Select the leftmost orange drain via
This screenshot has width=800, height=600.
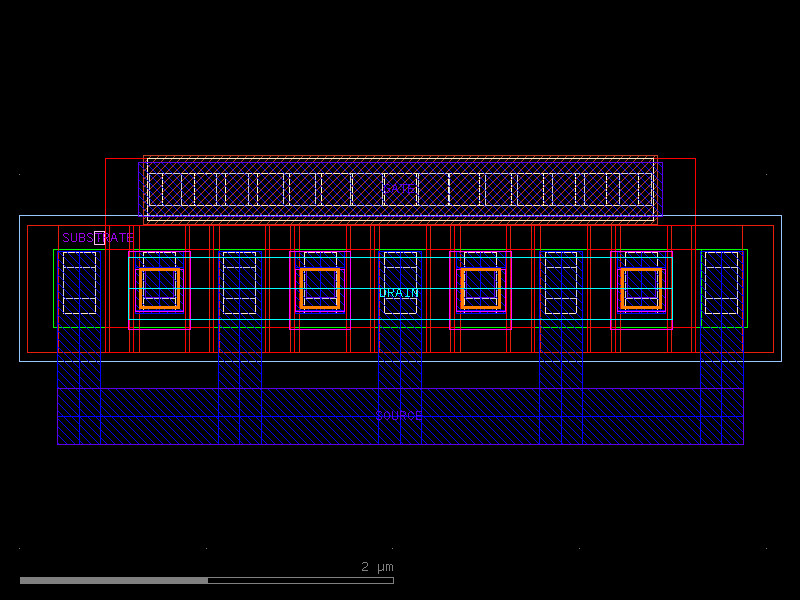click(158, 288)
